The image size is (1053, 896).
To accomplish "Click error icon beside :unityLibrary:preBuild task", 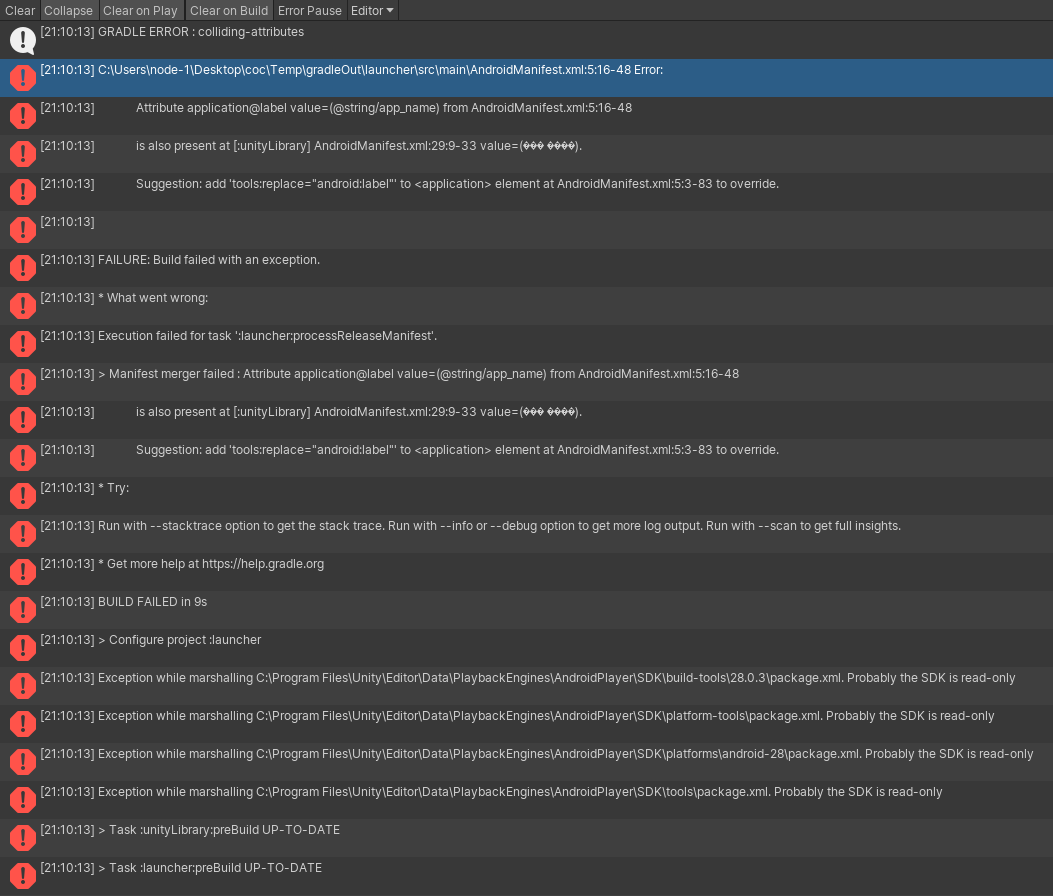I will click(x=22, y=838).
